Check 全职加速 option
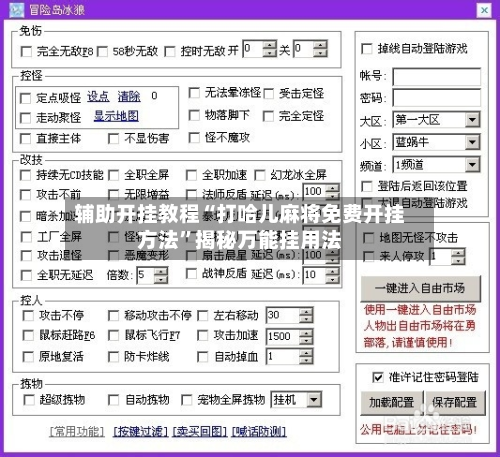 [191, 175]
